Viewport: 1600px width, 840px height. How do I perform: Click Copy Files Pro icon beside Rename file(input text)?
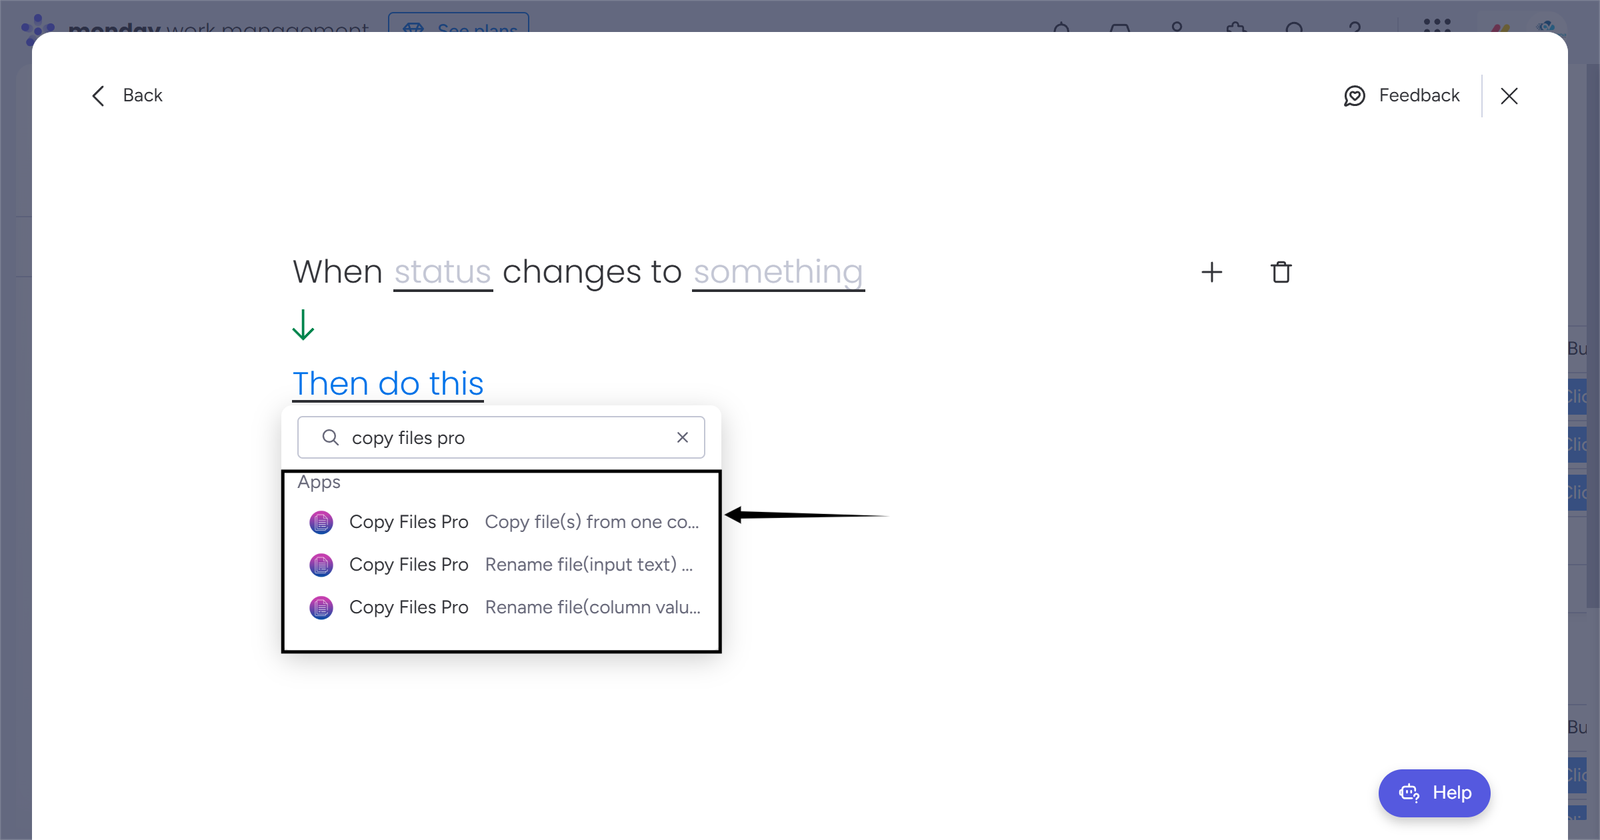(x=321, y=565)
